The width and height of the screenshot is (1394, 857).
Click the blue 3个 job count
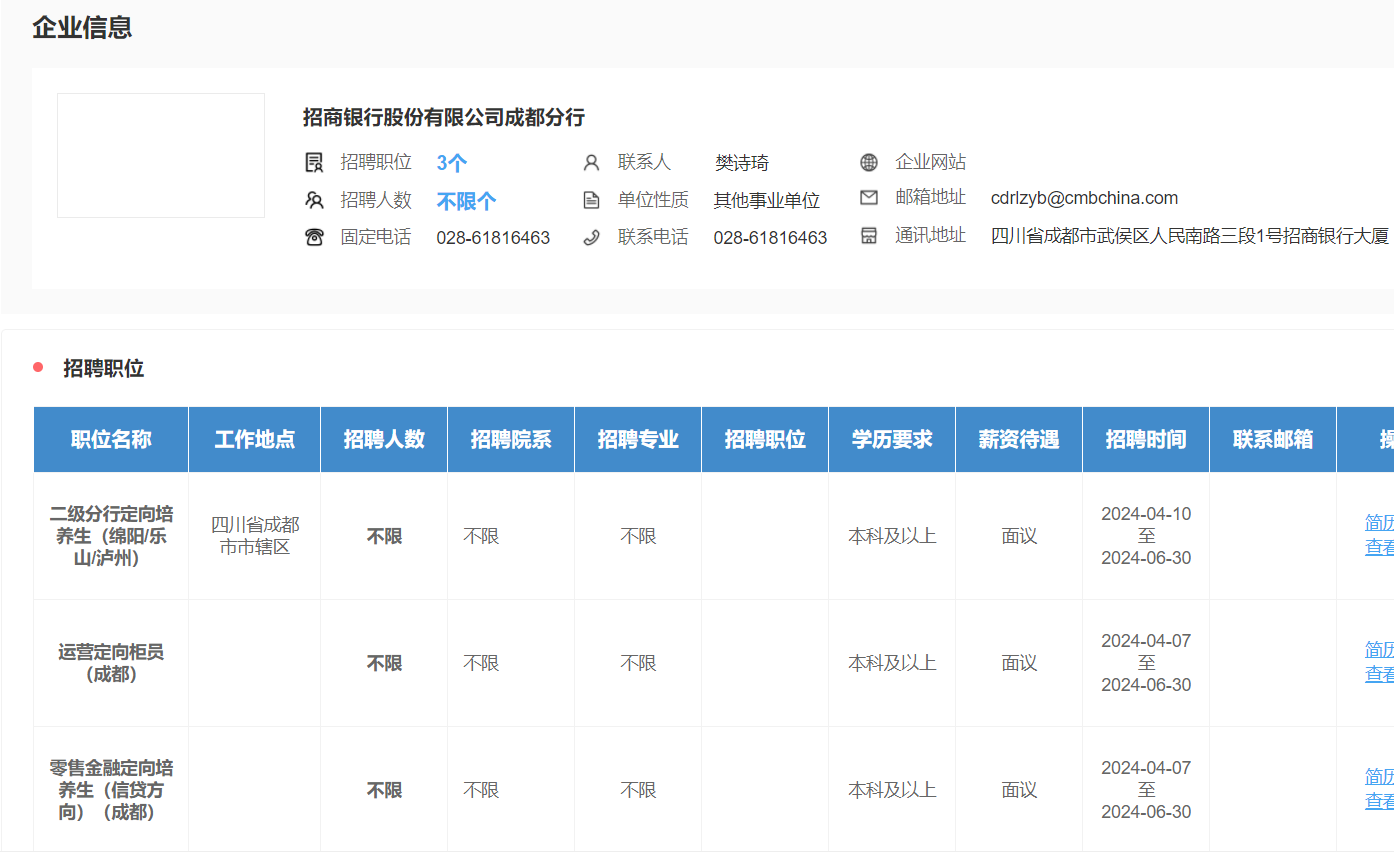click(x=452, y=163)
